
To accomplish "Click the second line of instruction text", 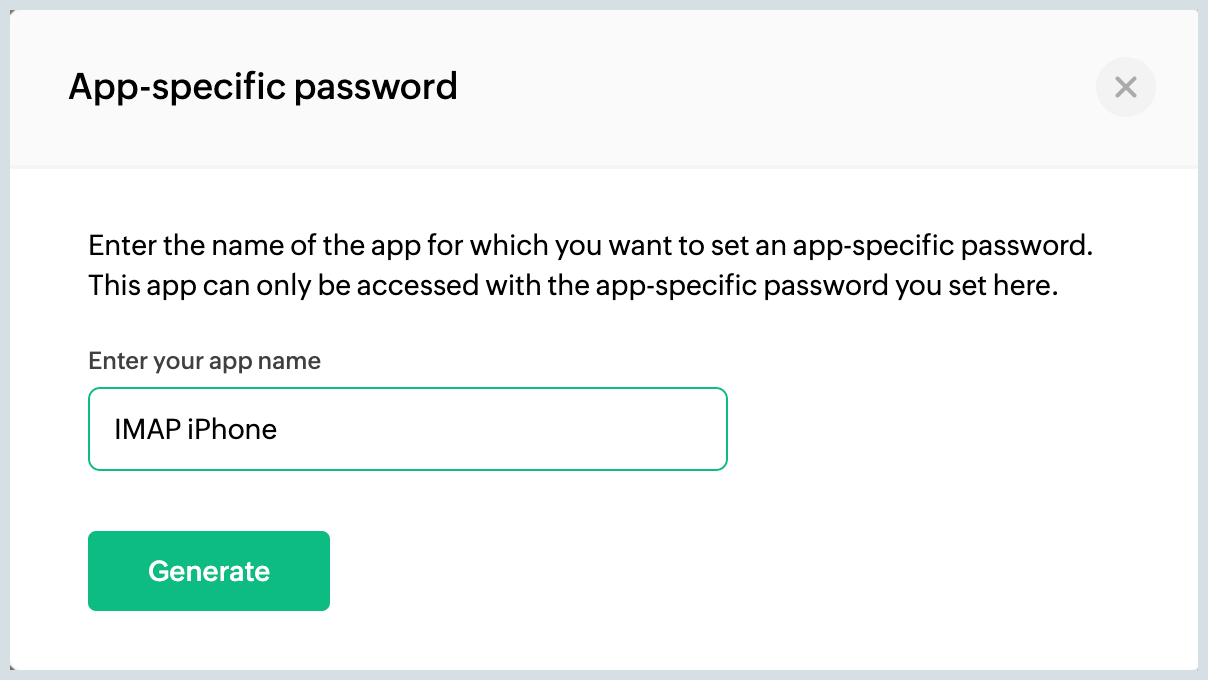I will tap(573, 286).
